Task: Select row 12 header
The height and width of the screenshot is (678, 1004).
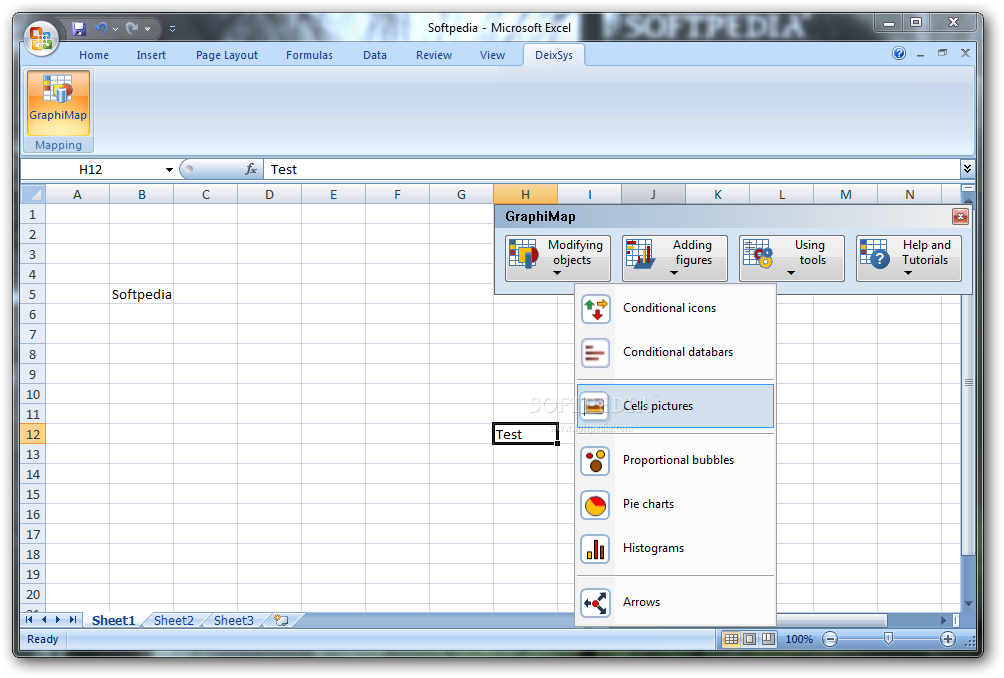Action: click(33, 434)
